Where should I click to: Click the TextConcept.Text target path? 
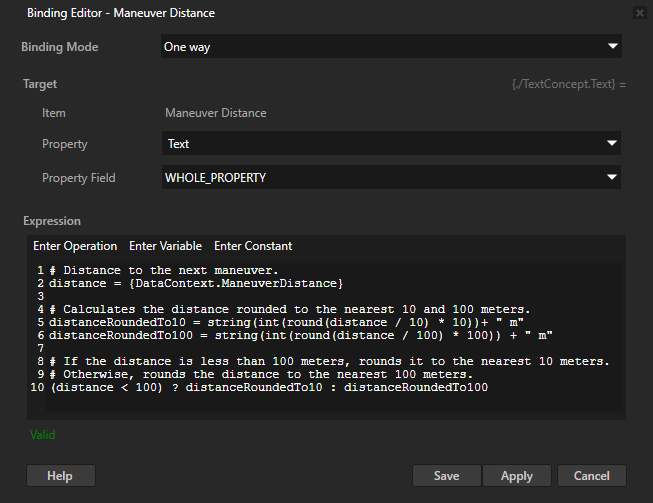tap(567, 85)
